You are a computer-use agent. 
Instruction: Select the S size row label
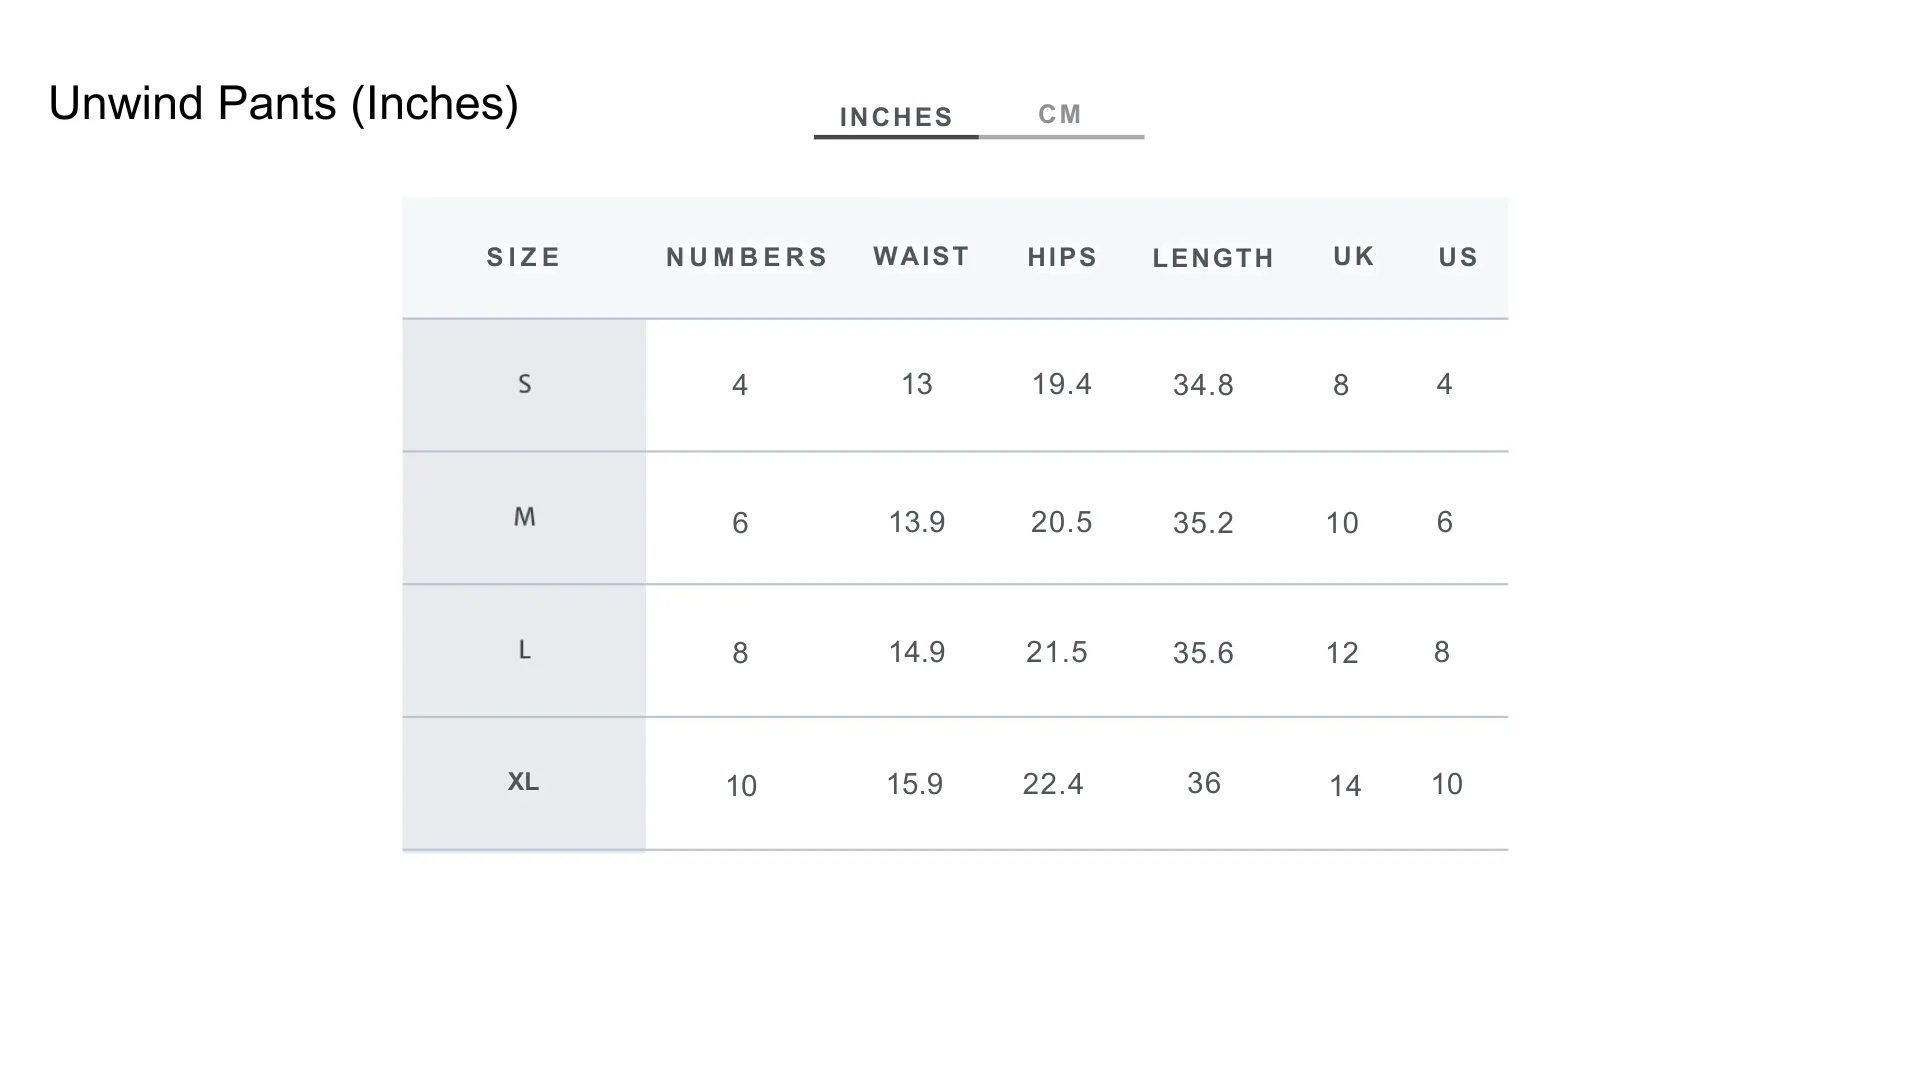tap(525, 384)
